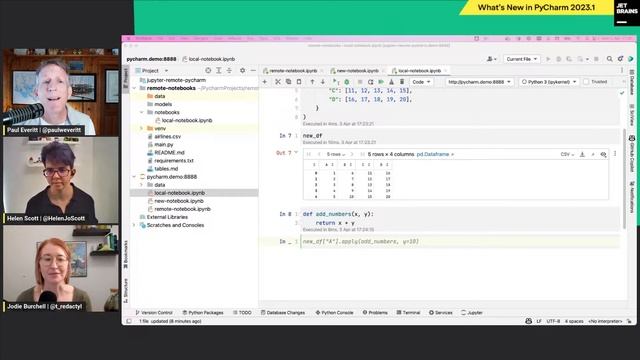Viewport: 640px width, 360px height.
Task: Go to next page of dataframe rows
Action: [x=352, y=154]
